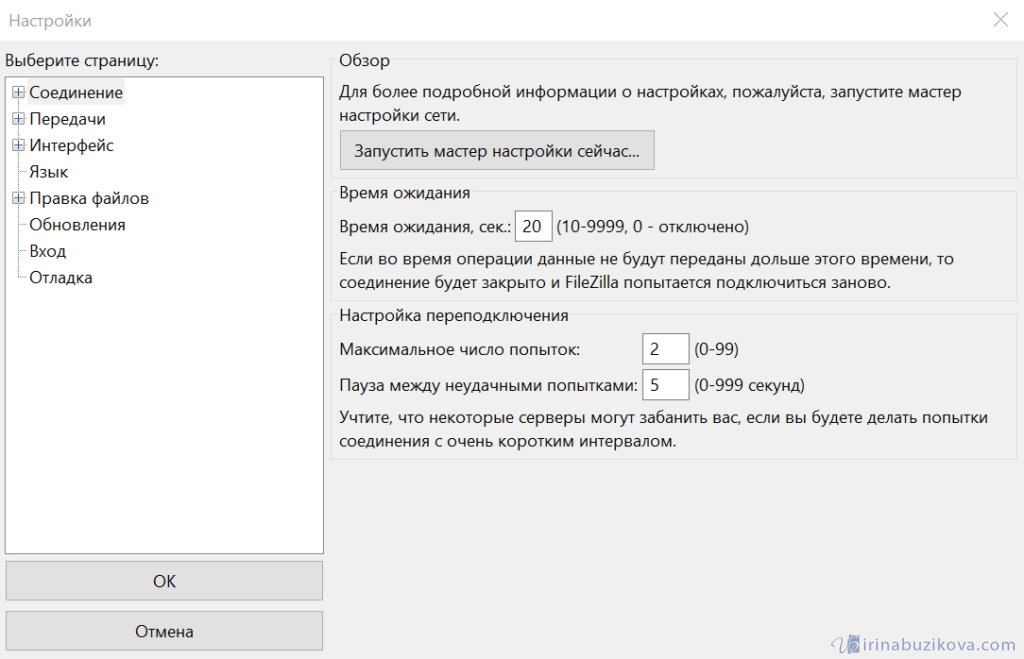Expand the Соединение tree node
The image size is (1024, 659).
(18, 93)
